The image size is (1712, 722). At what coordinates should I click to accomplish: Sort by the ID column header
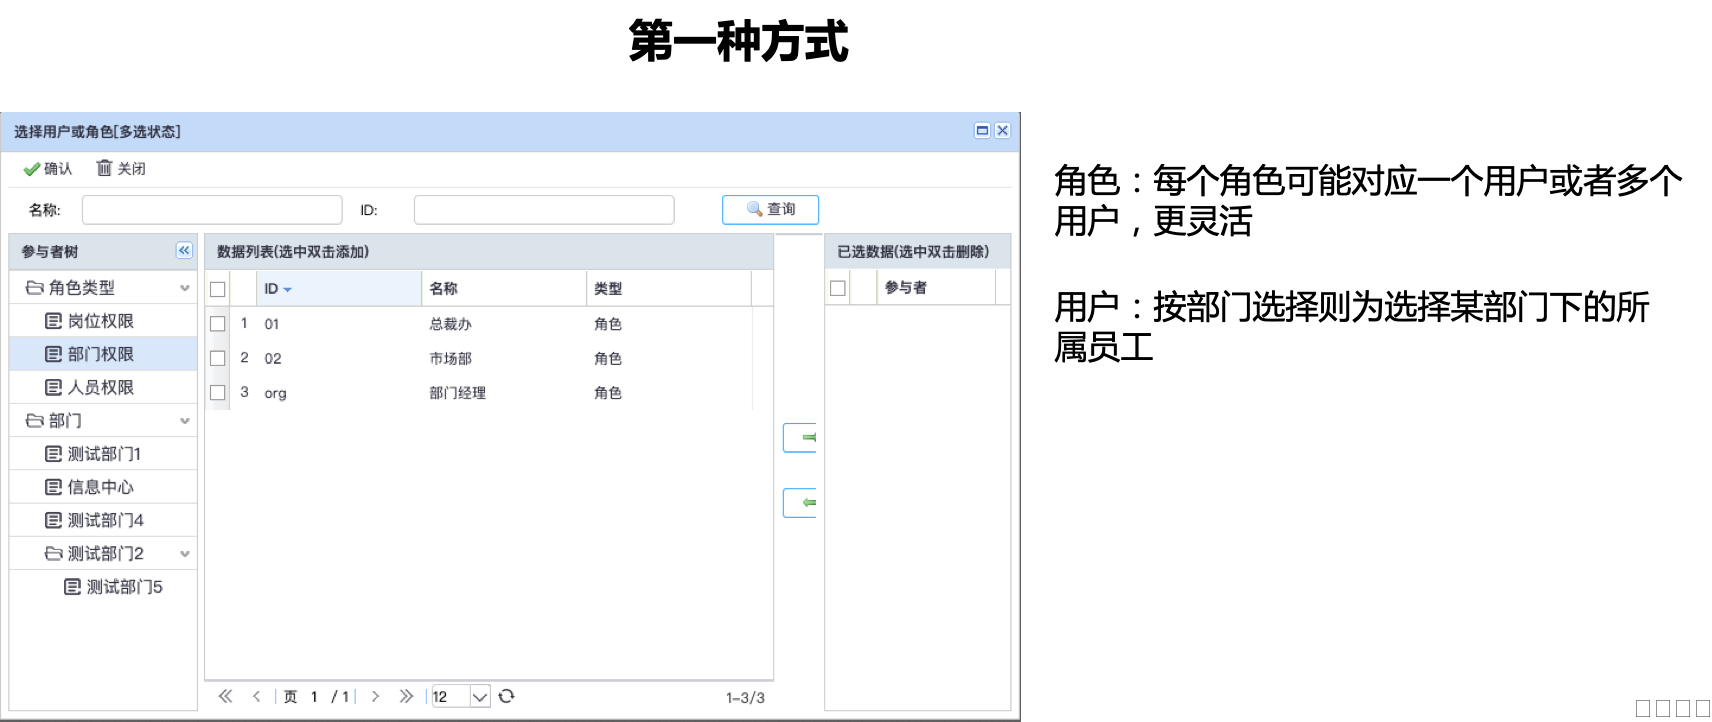pyautogui.click(x=339, y=289)
